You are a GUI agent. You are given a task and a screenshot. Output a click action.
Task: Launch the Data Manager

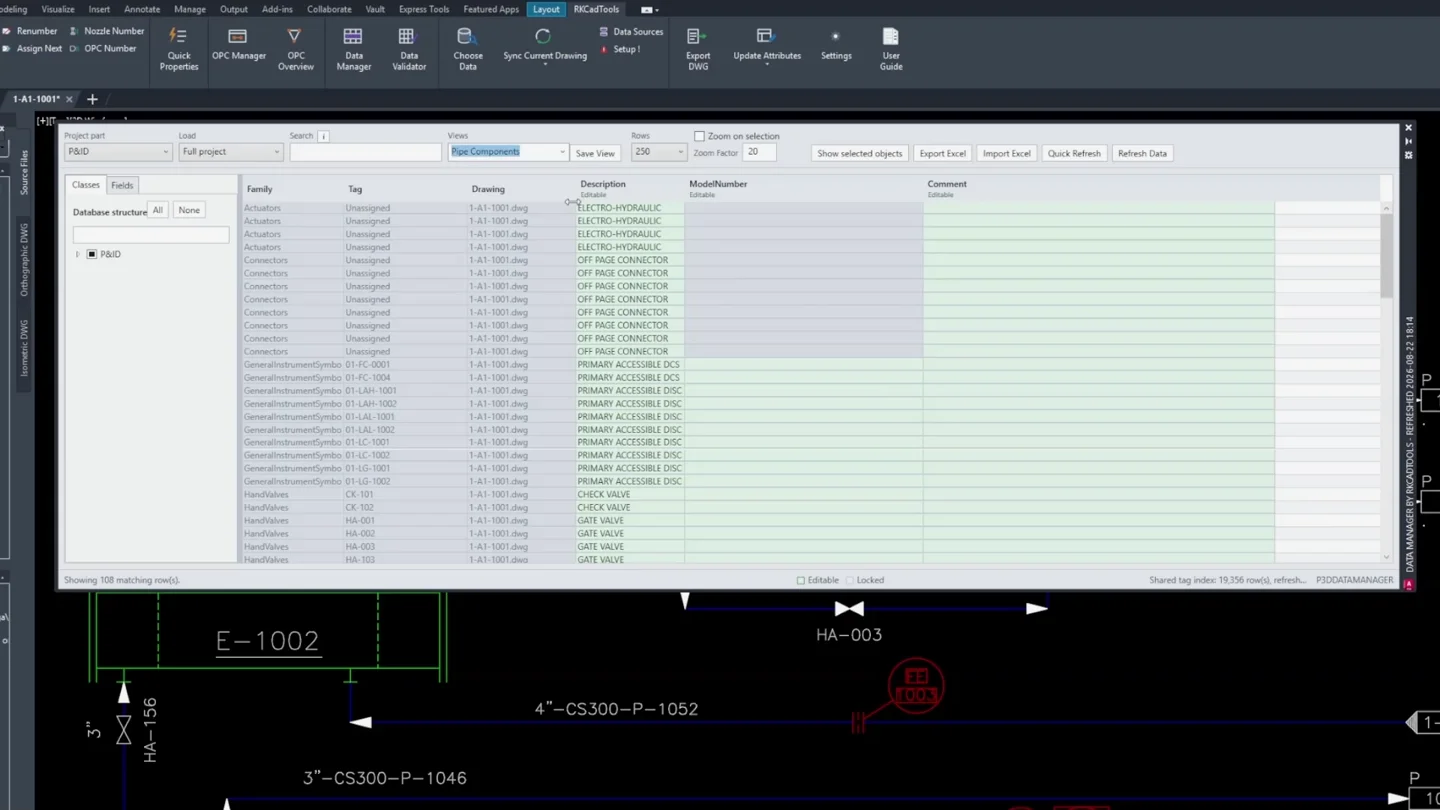(x=353, y=49)
